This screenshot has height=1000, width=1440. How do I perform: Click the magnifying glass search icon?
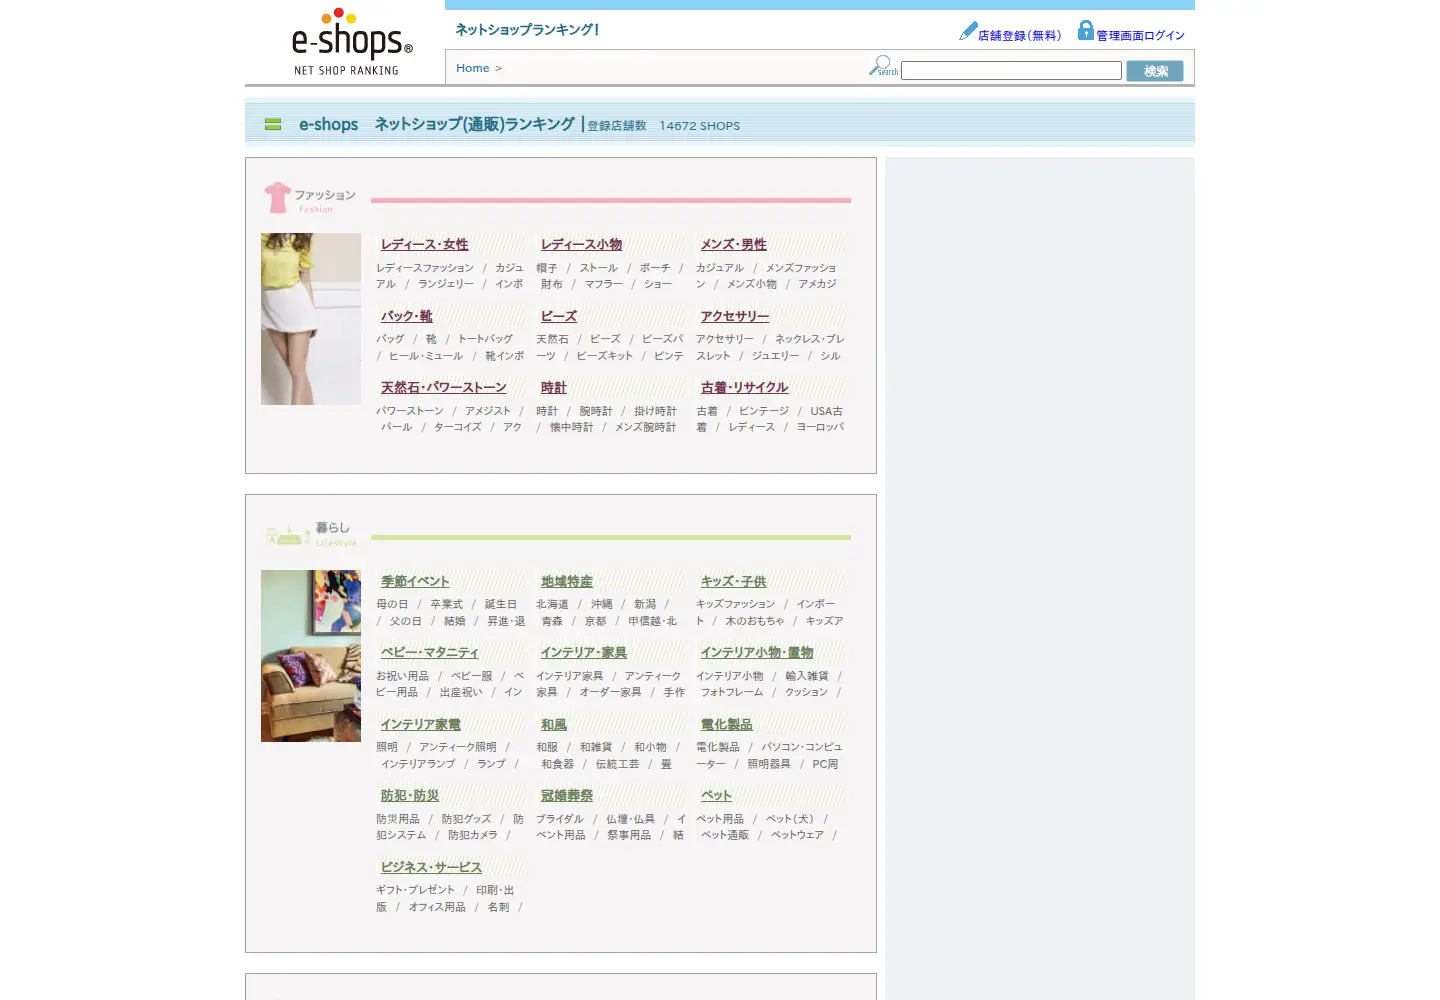click(x=883, y=66)
